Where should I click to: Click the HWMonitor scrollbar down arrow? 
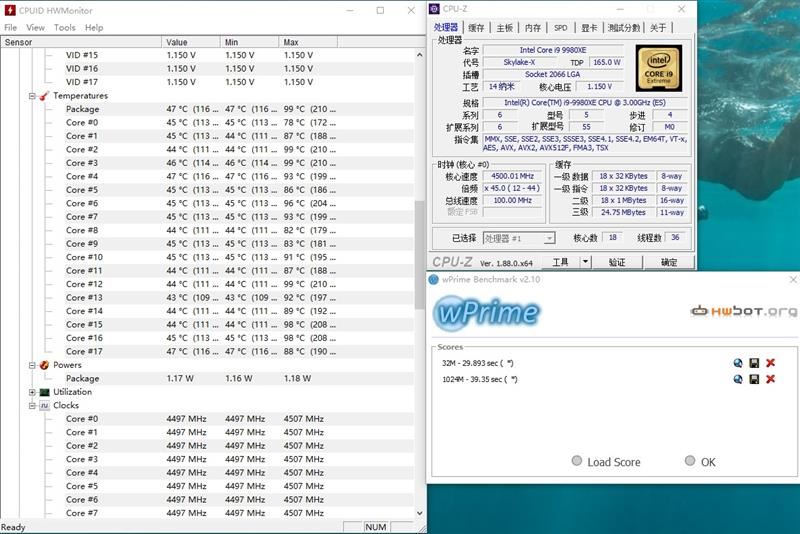tap(419, 513)
